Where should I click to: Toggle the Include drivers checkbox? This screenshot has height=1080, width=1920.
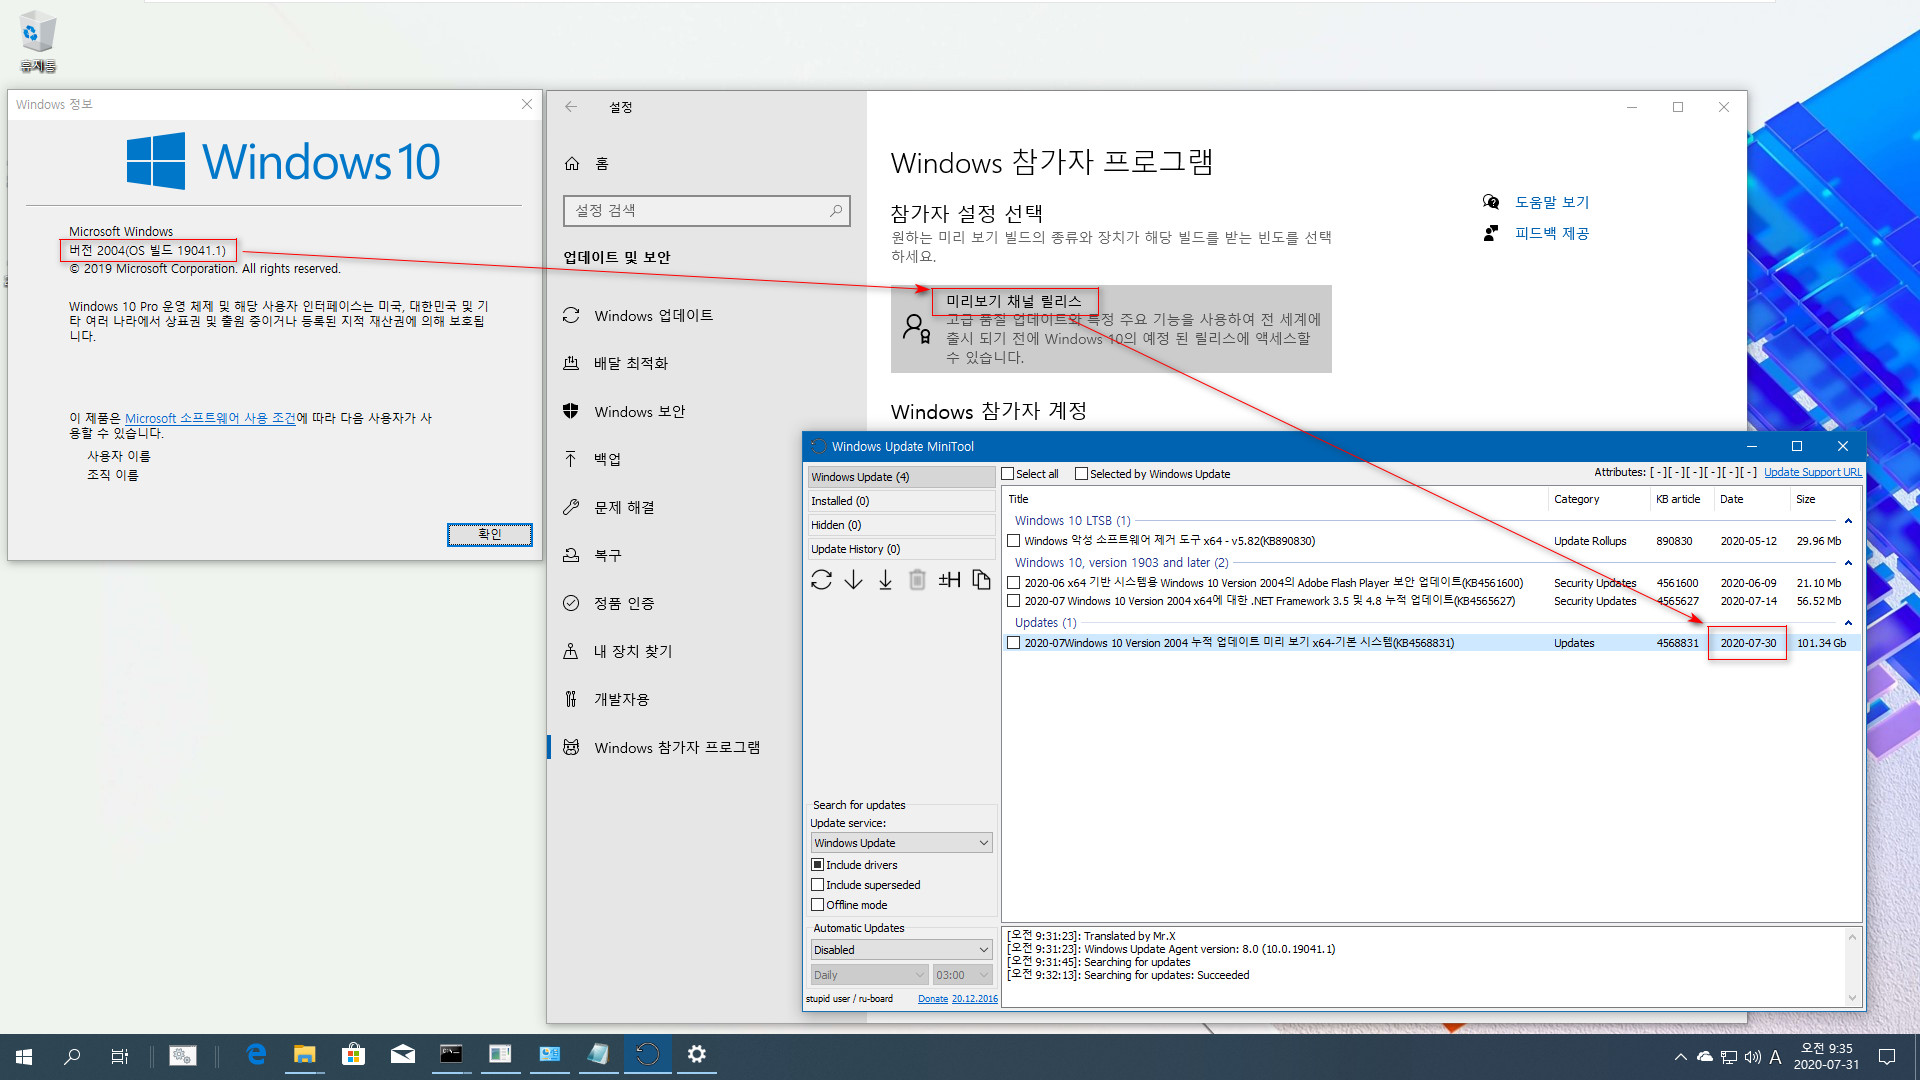click(x=817, y=865)
